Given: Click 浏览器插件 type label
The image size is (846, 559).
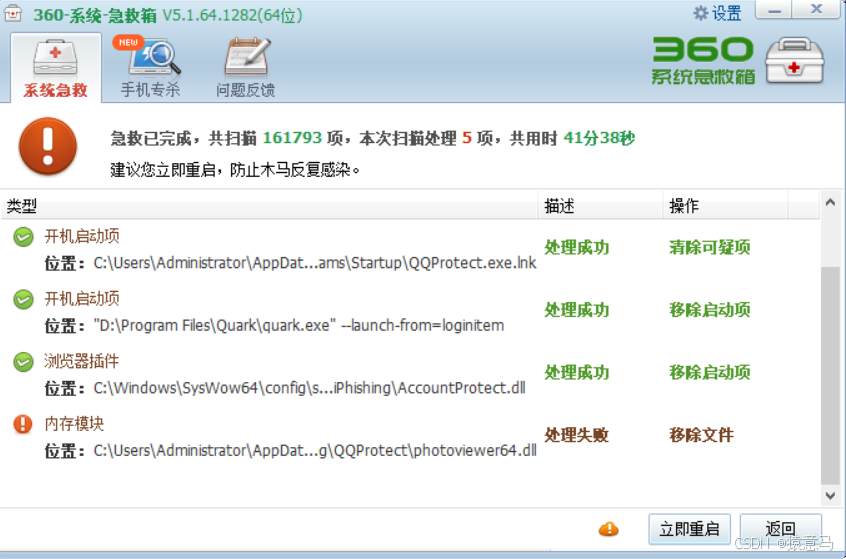Looking at the screenshot, I should click(81, 362).
